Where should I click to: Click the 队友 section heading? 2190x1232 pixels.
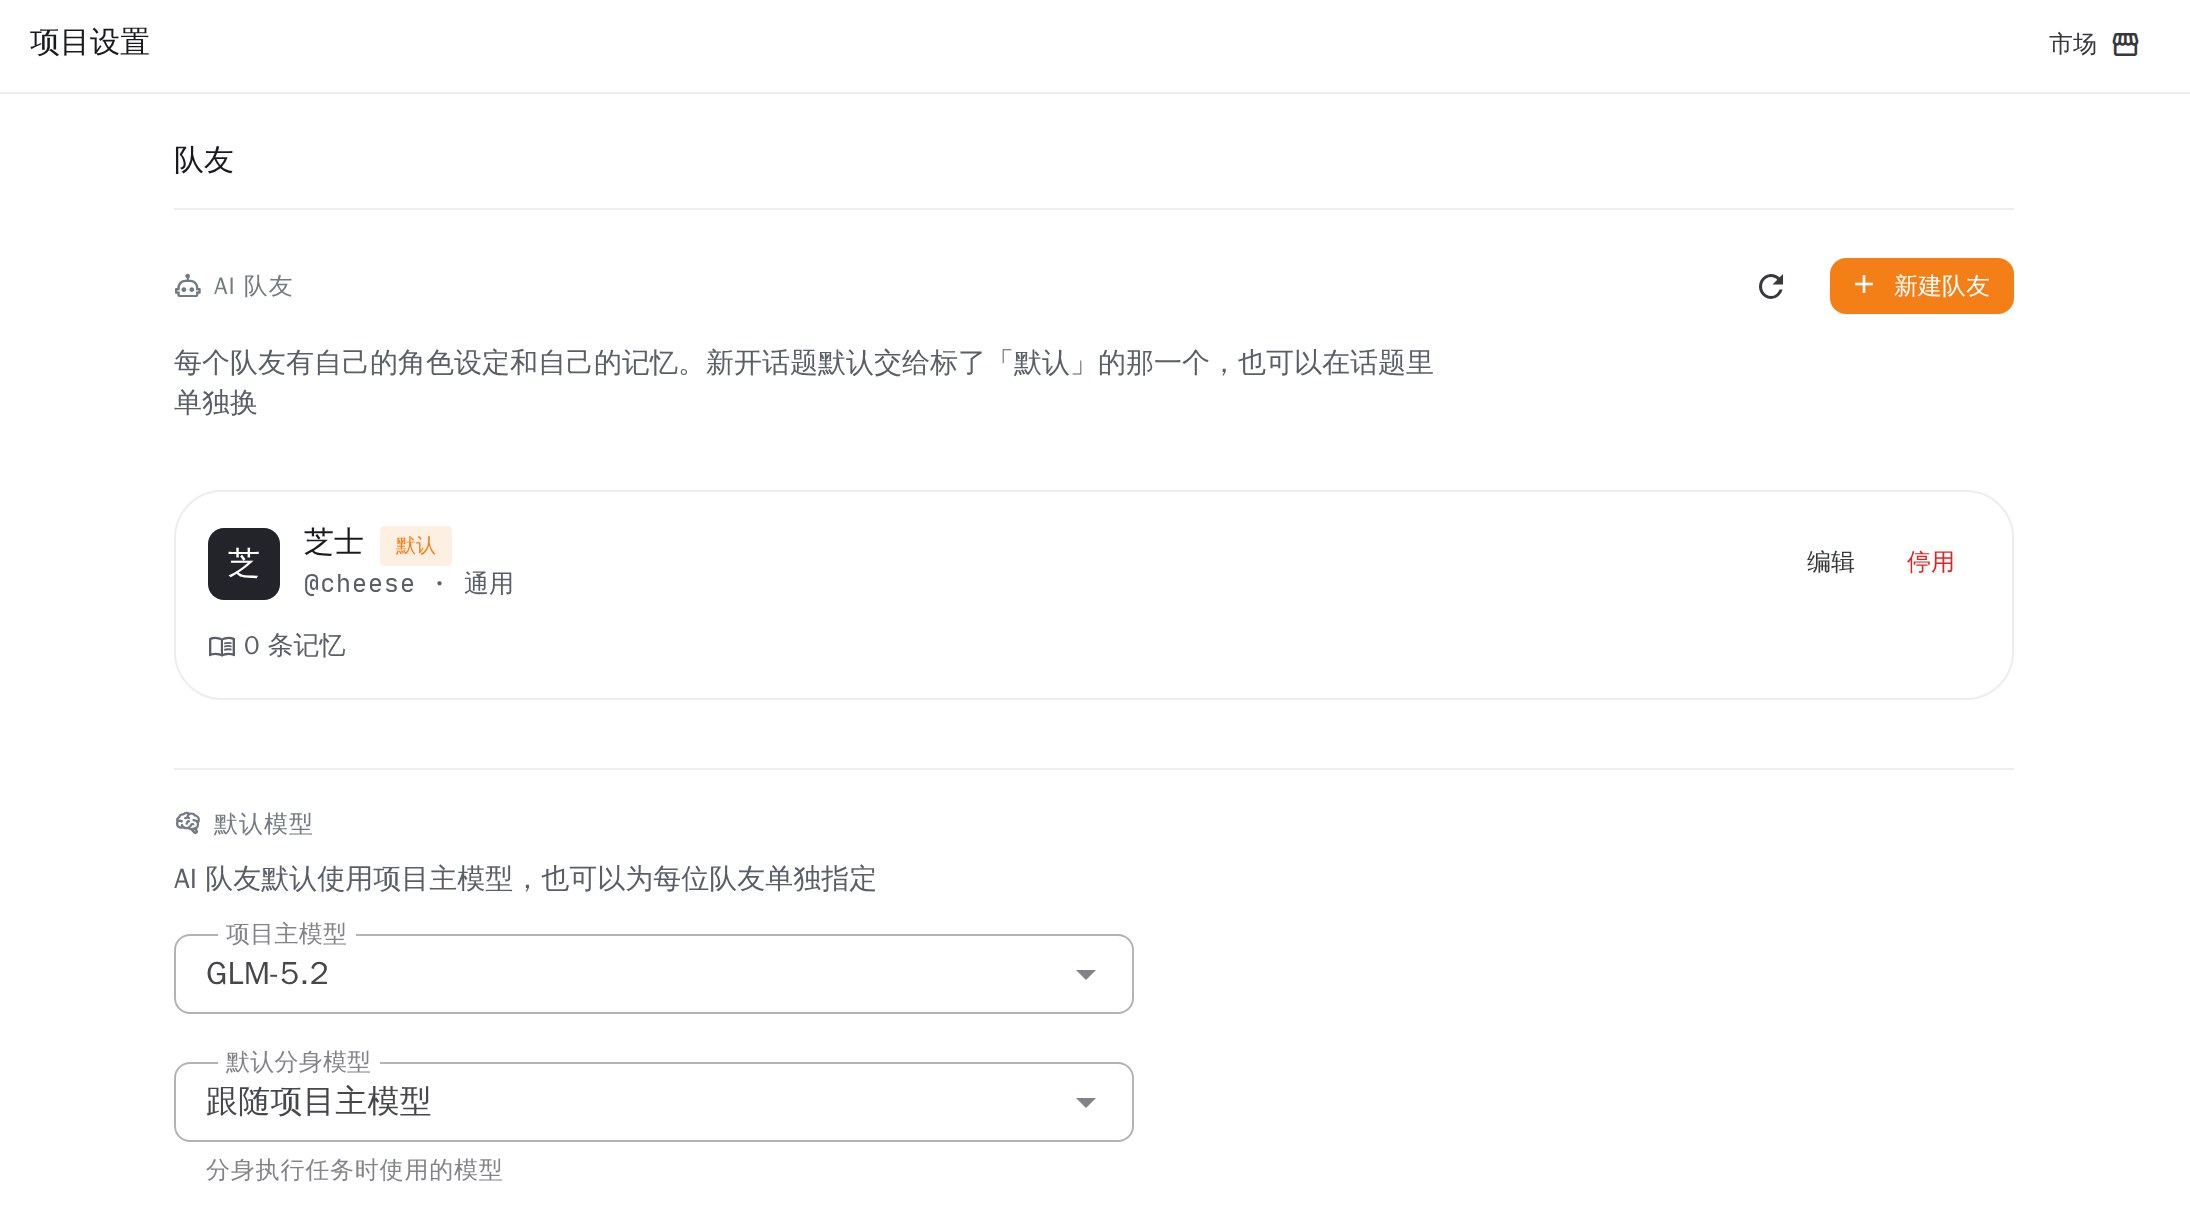click(204, 160)
